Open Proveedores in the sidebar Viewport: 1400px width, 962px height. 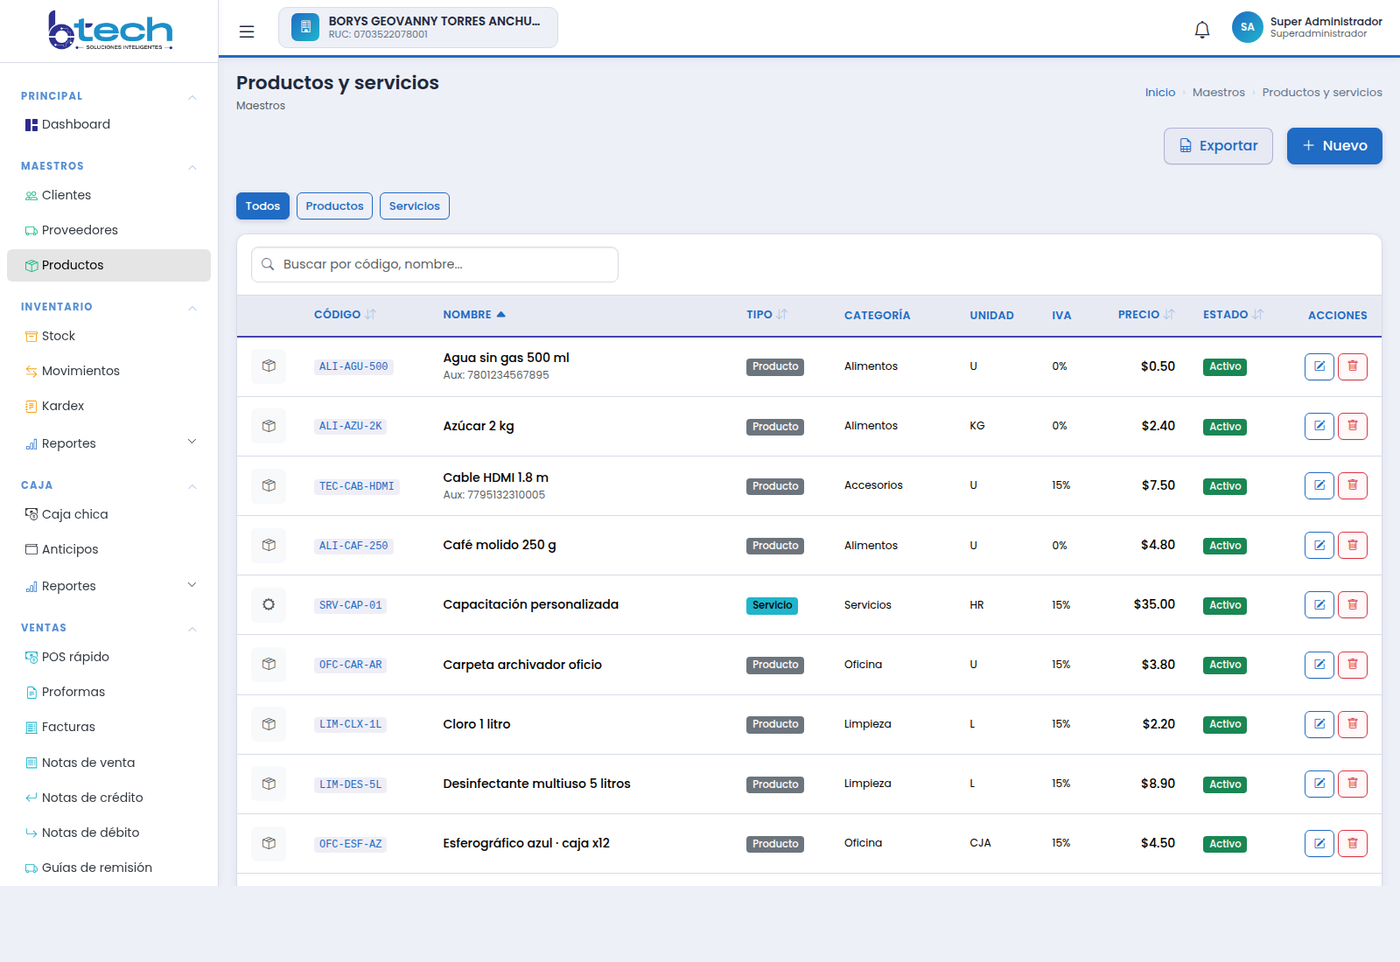click(x=109, y=230)
